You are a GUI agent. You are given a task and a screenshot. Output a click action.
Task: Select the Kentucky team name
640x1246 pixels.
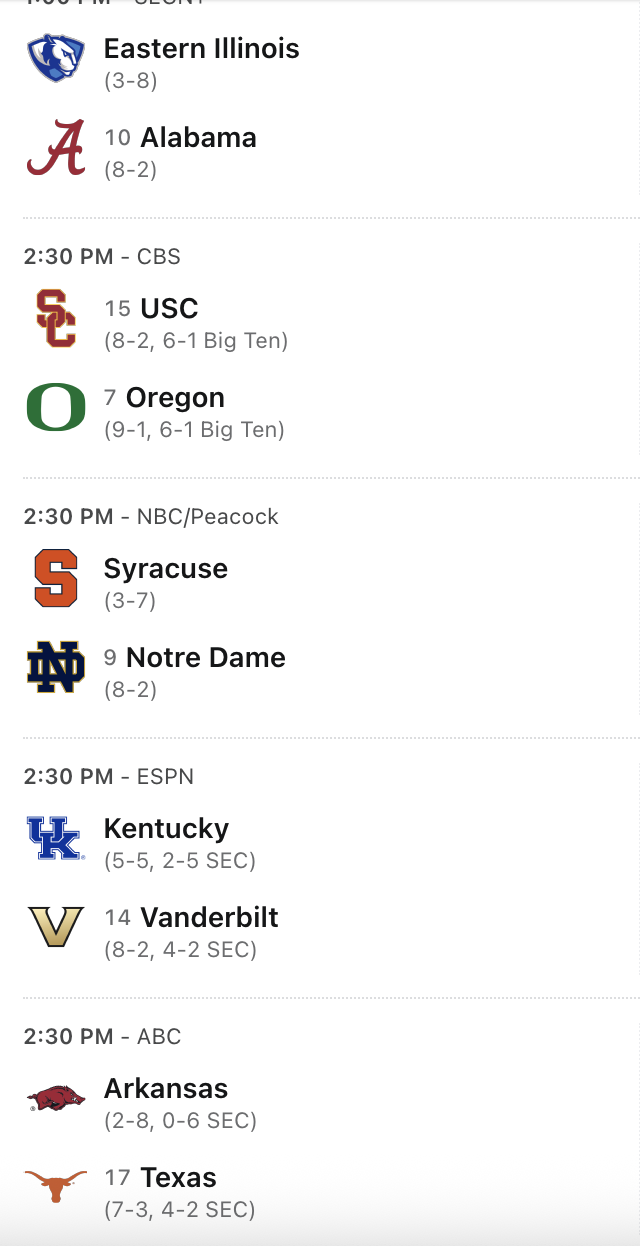pyautogui.click(x=166, y=828)
